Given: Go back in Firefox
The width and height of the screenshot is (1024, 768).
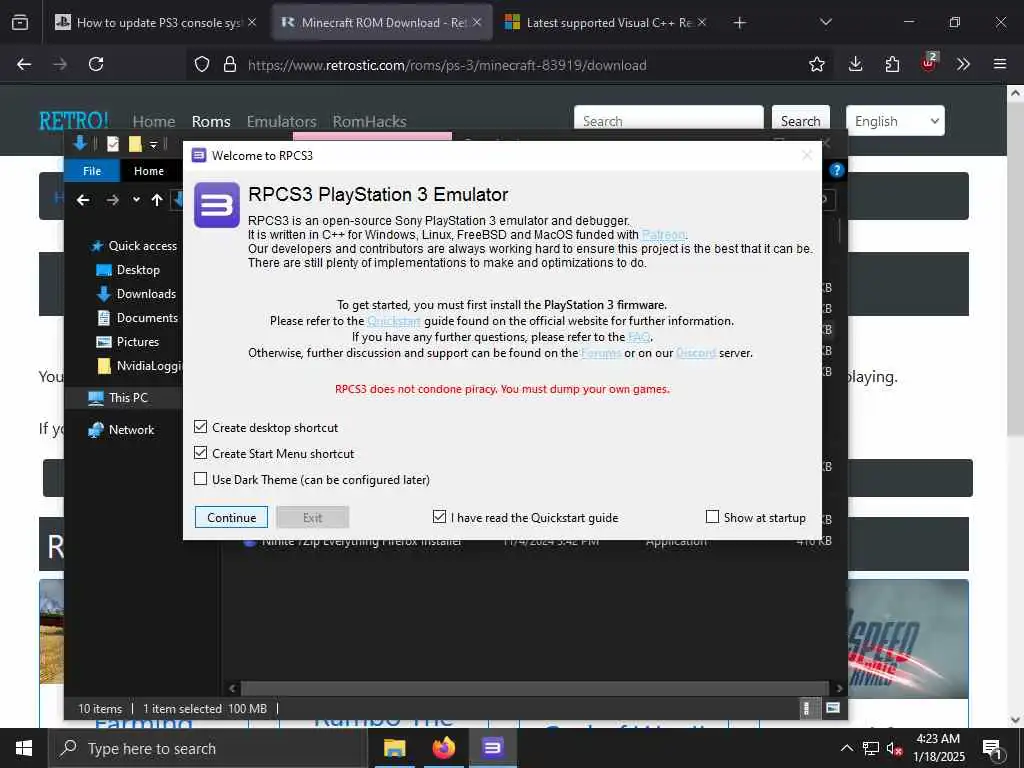Looking at the screenshot, I should [24, 64].
